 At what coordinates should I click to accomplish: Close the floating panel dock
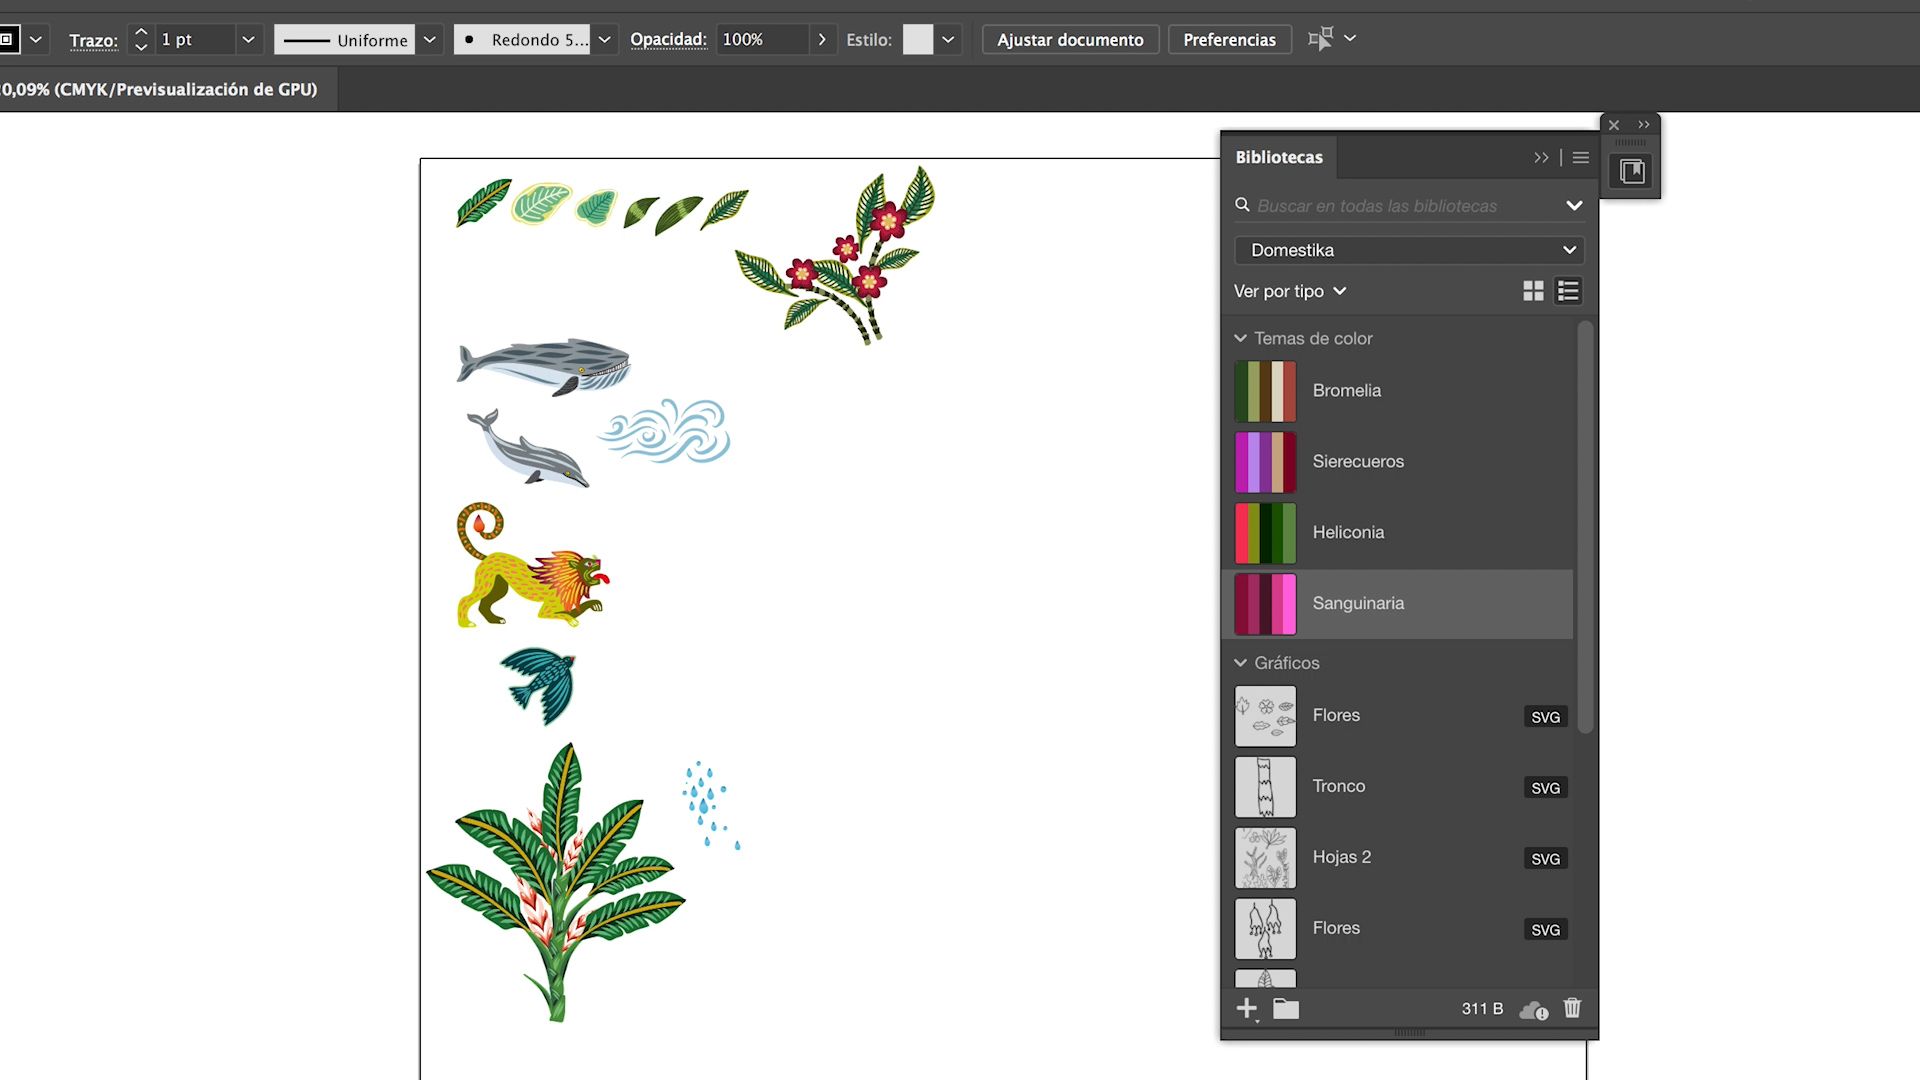[1613, 125]
